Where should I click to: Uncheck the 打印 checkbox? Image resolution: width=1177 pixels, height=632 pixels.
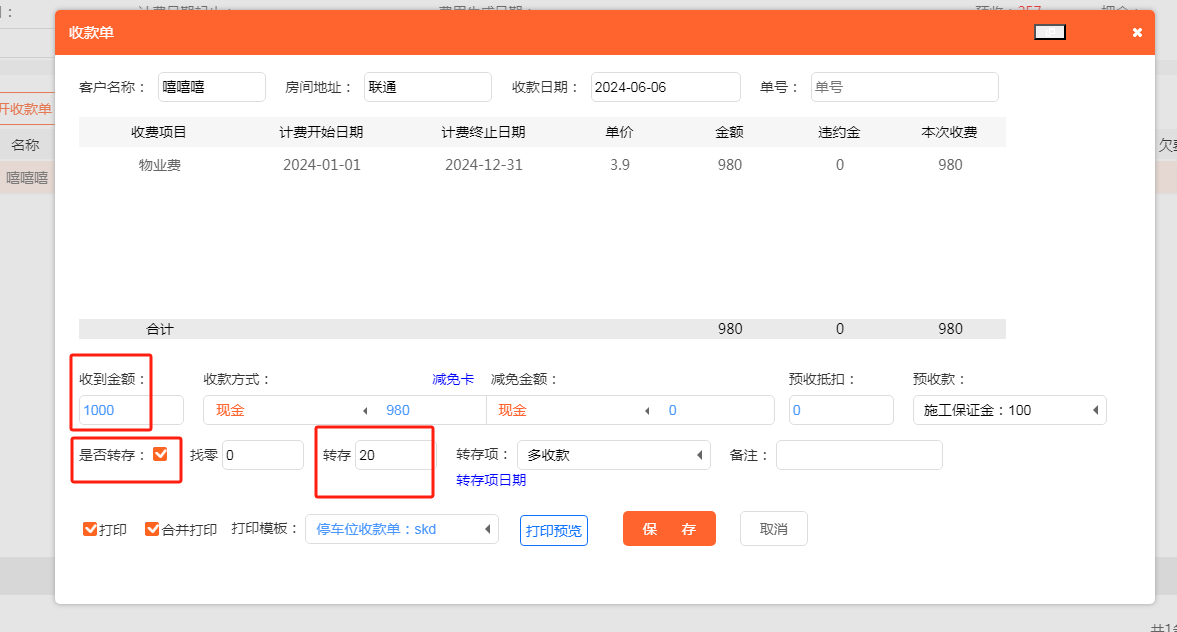pos(90,529)
